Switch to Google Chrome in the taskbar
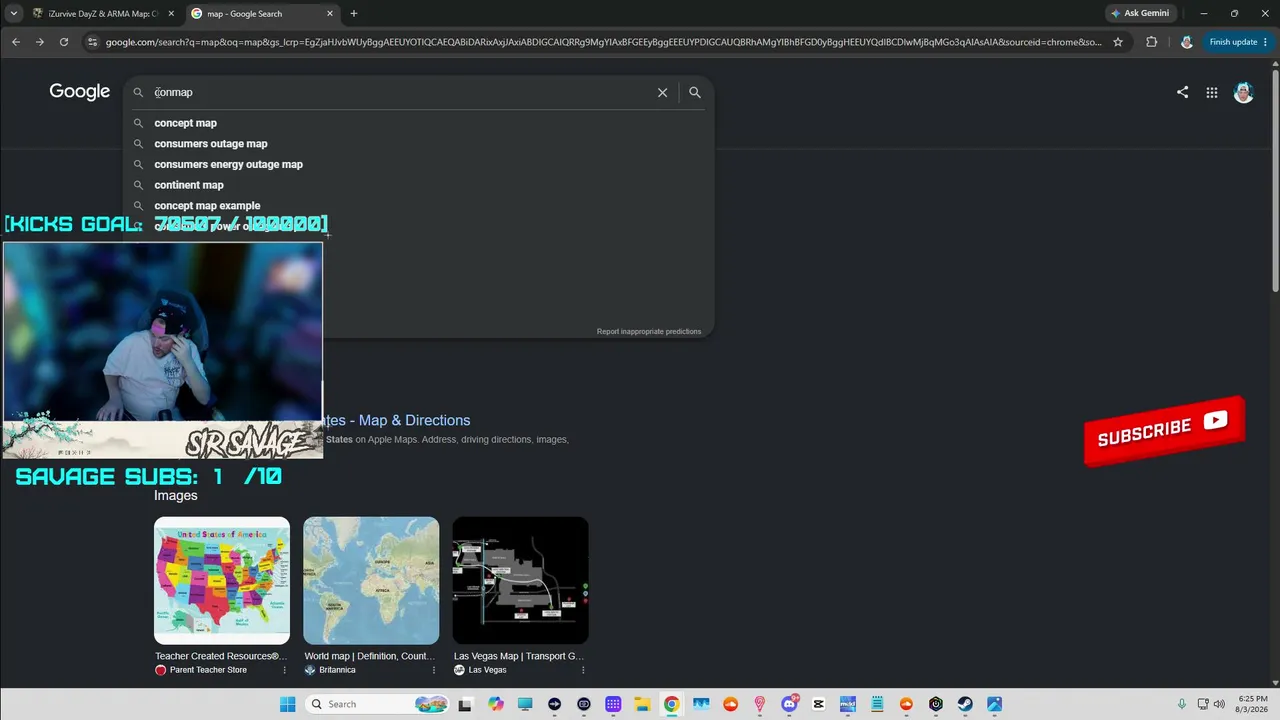 pos(671,704)
